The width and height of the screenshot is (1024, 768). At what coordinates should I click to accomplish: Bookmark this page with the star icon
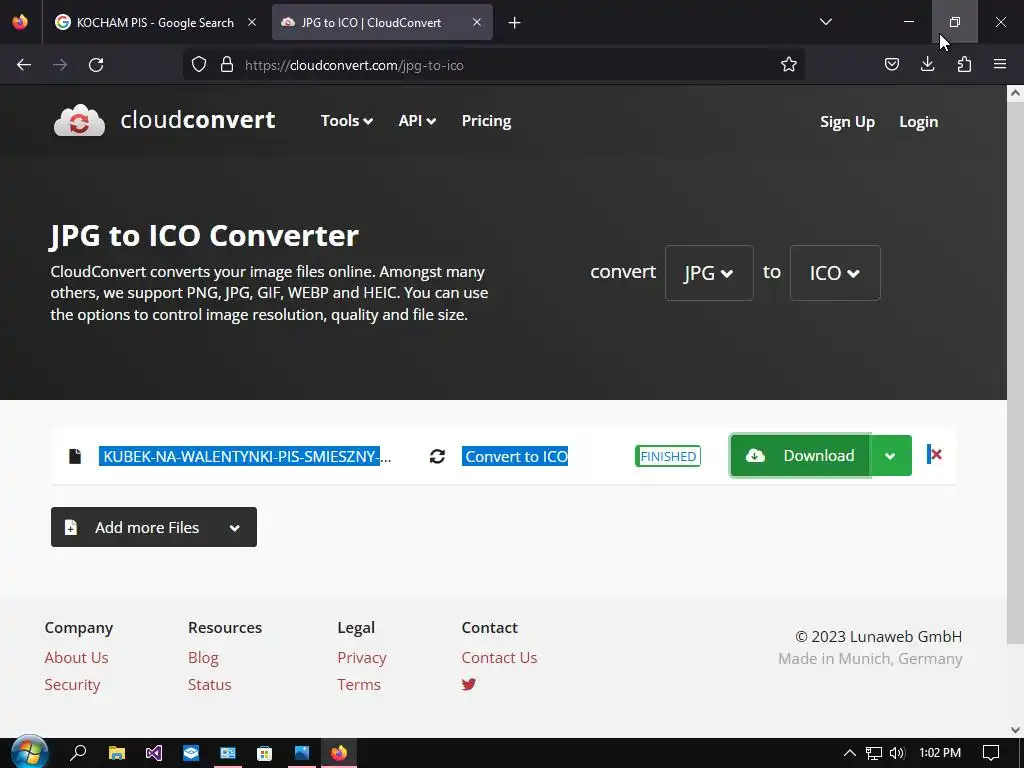coord(789,64)
